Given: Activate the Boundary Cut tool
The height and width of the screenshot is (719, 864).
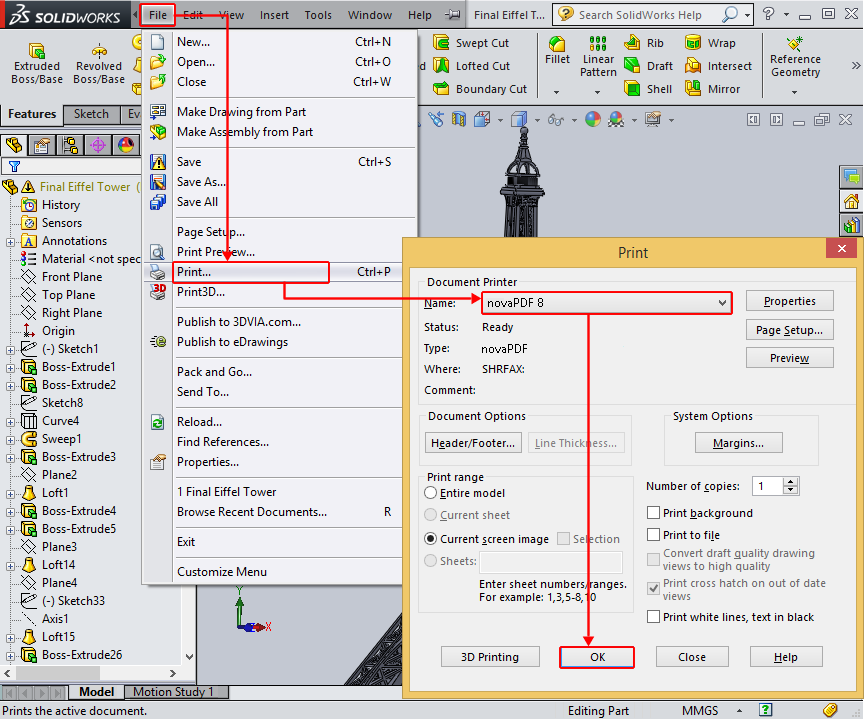Looking at the screenshot, I should 480,88.
